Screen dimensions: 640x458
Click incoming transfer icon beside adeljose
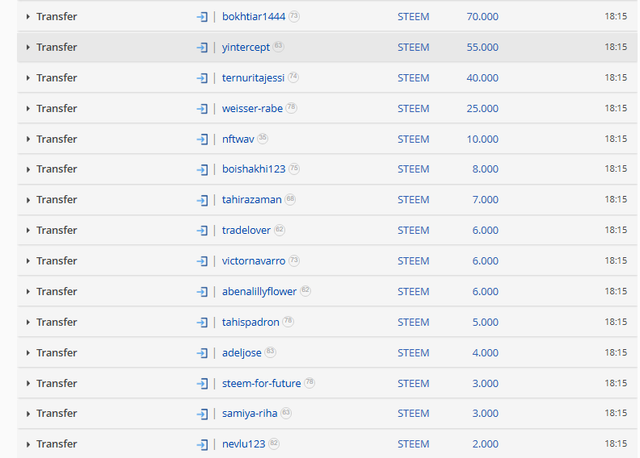pos(202,353)
